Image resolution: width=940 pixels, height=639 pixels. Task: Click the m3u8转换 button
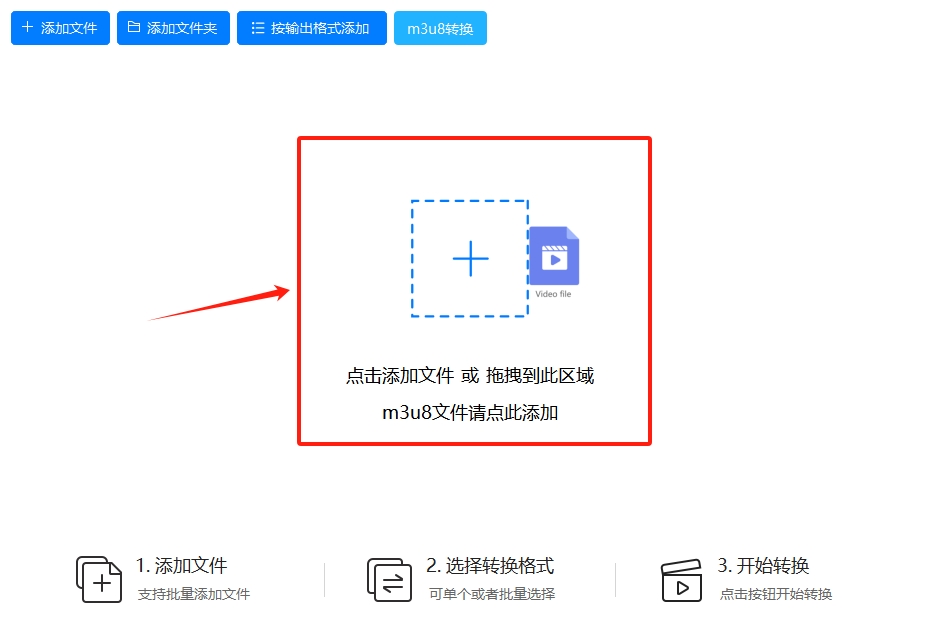click(x=440, y=28)
